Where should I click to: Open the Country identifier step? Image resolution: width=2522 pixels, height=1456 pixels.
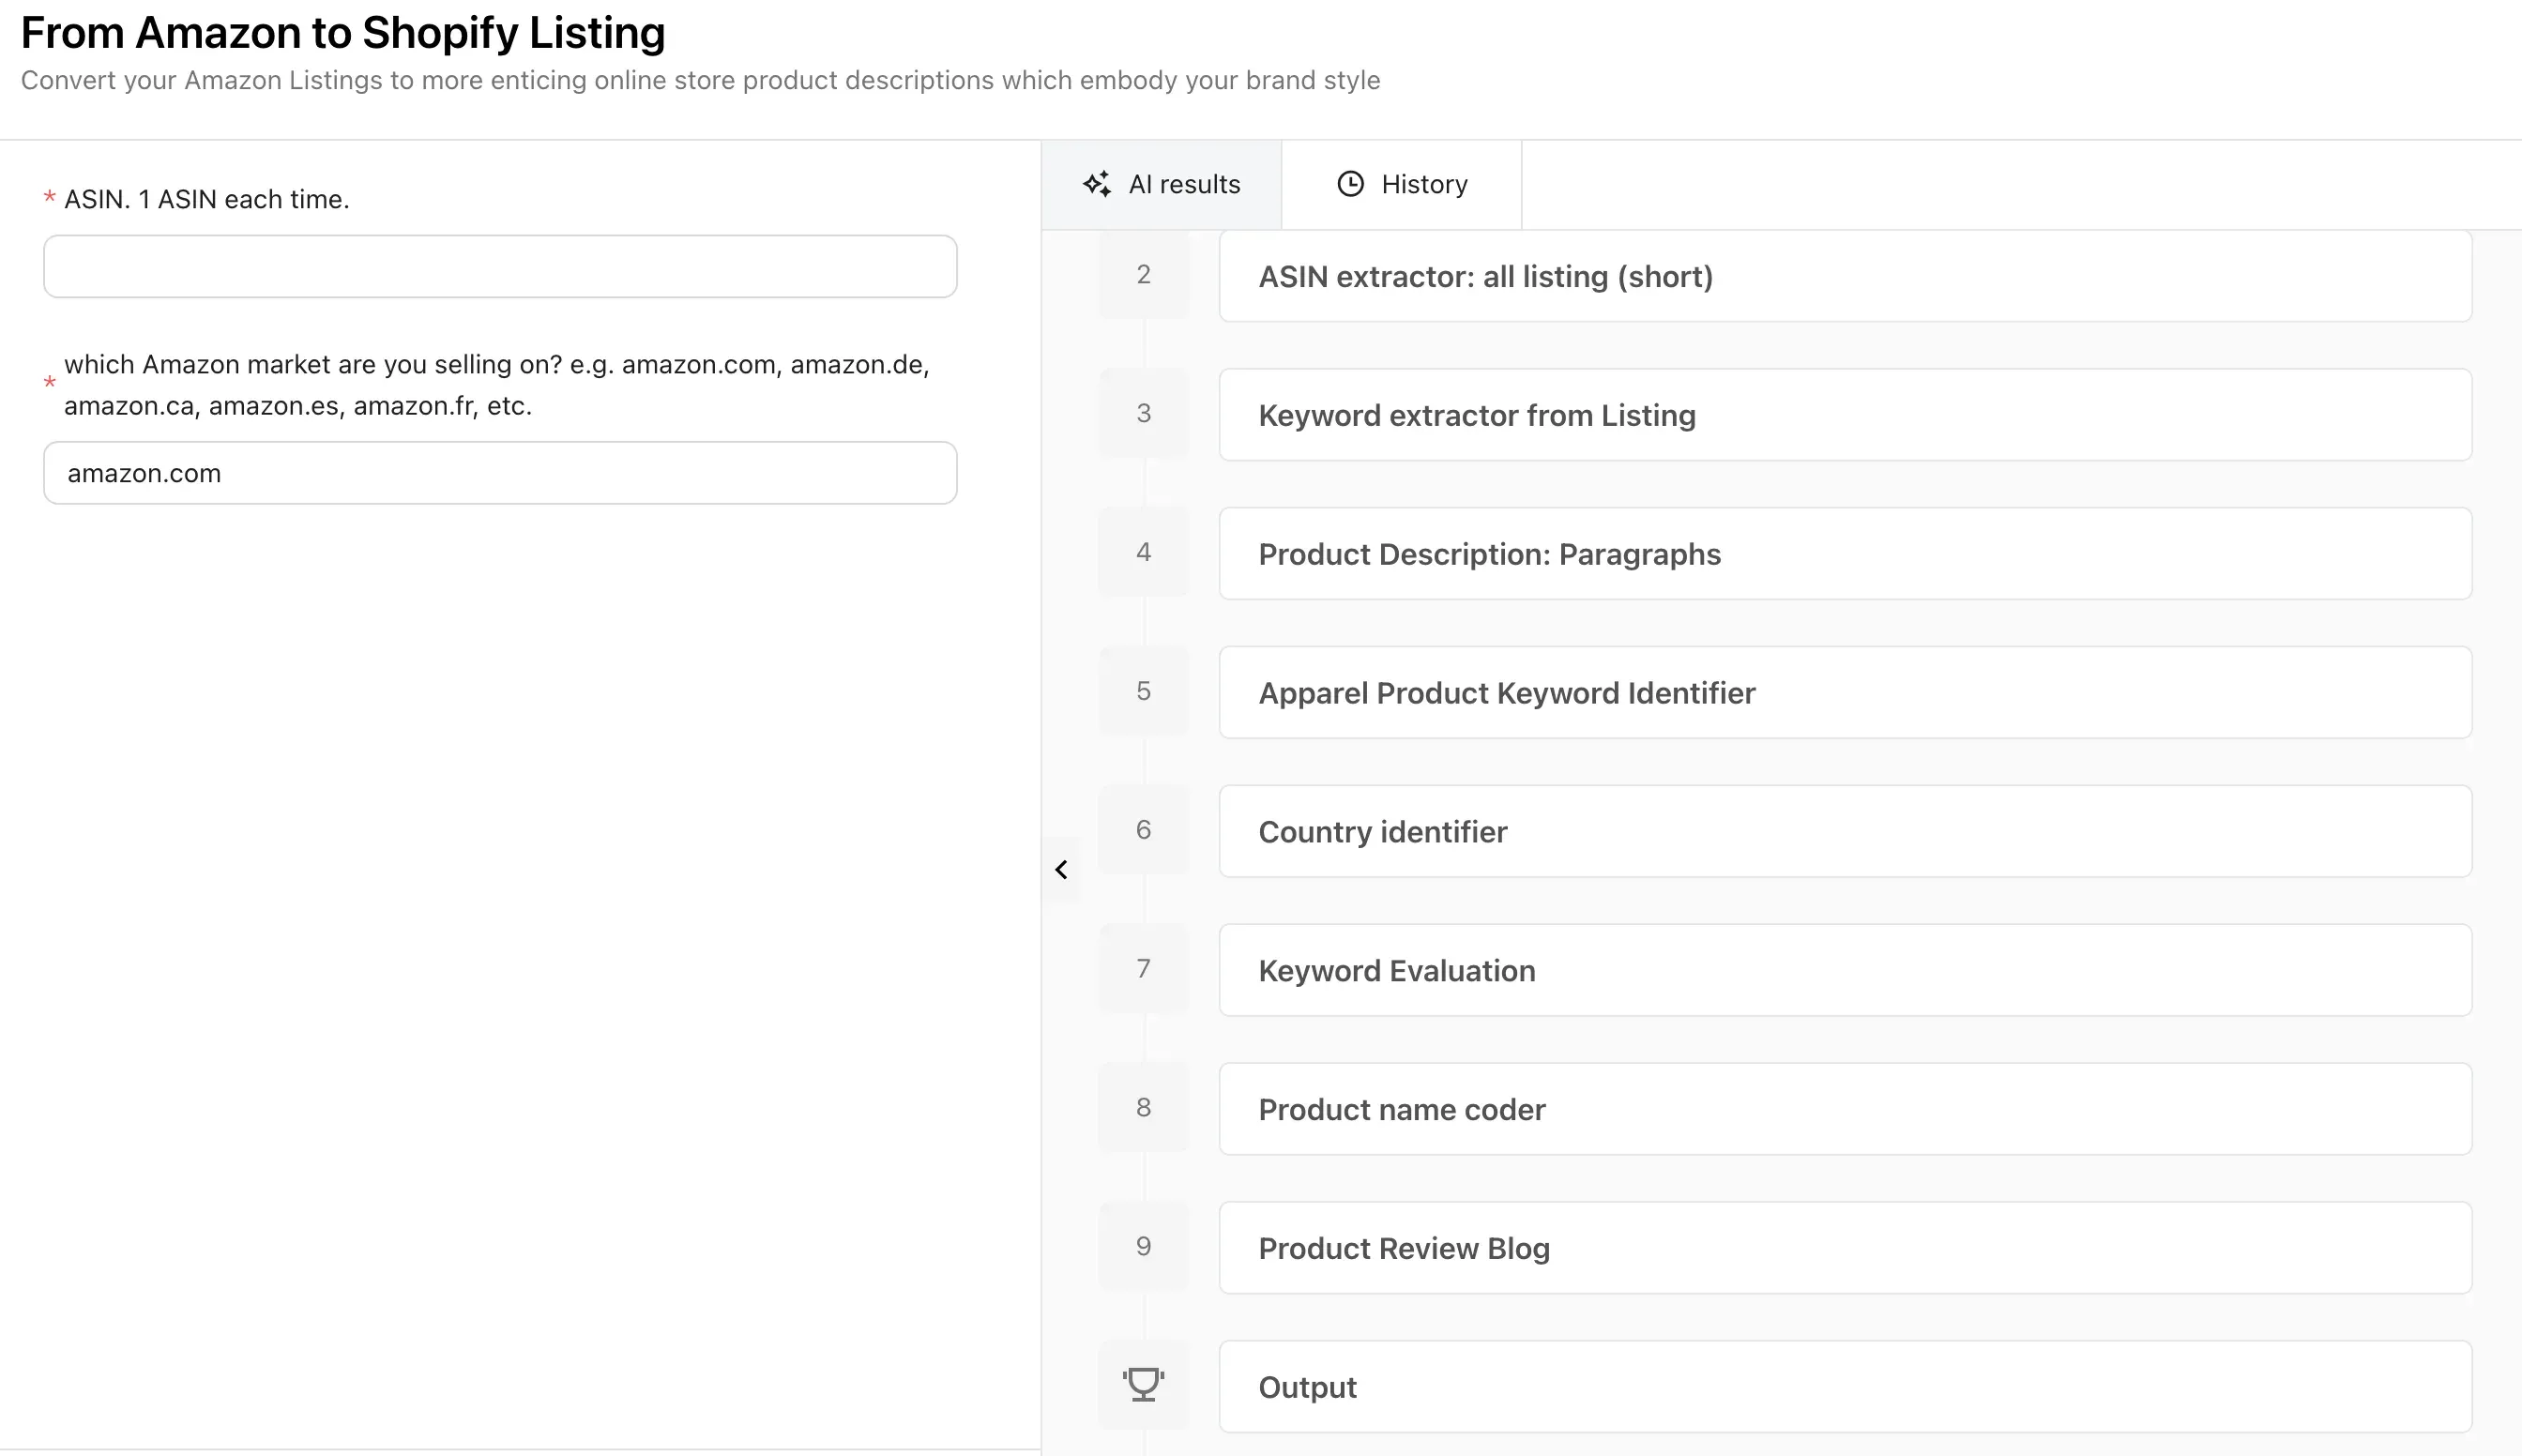(1845, 831)
